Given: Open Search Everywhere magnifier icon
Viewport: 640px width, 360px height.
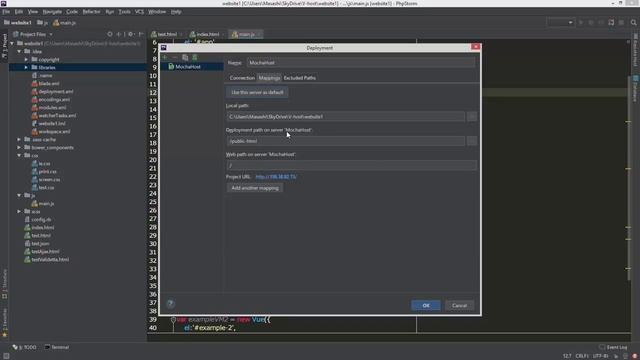Looking at the screenshot, I should point(633,22).
